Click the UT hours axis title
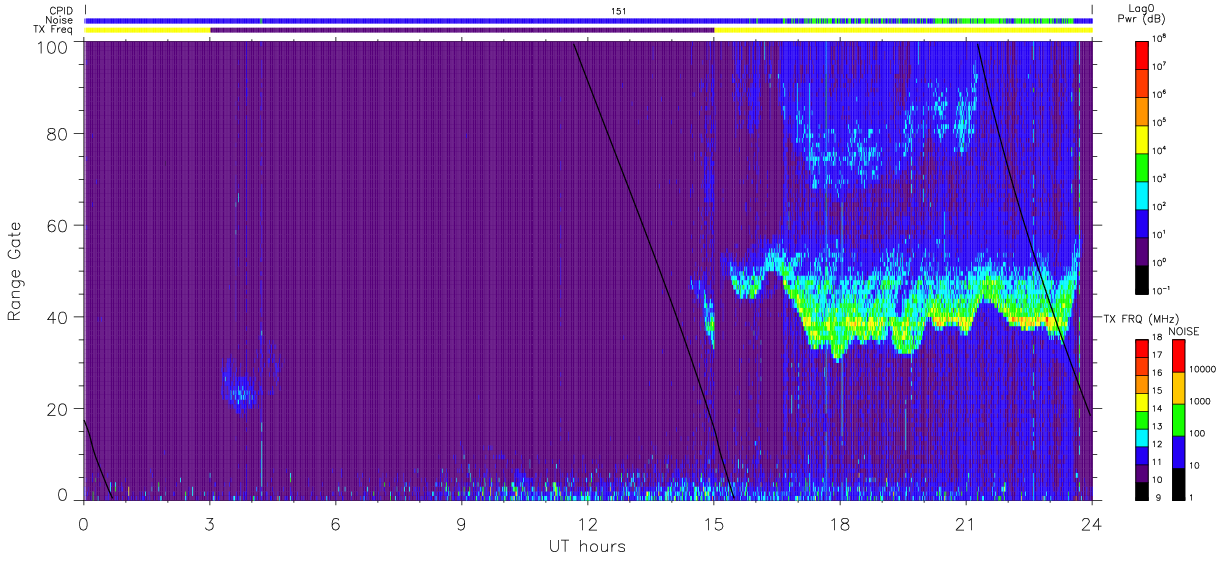The image size is (1228, 567). pyautogui.click(x=587, y=546)
